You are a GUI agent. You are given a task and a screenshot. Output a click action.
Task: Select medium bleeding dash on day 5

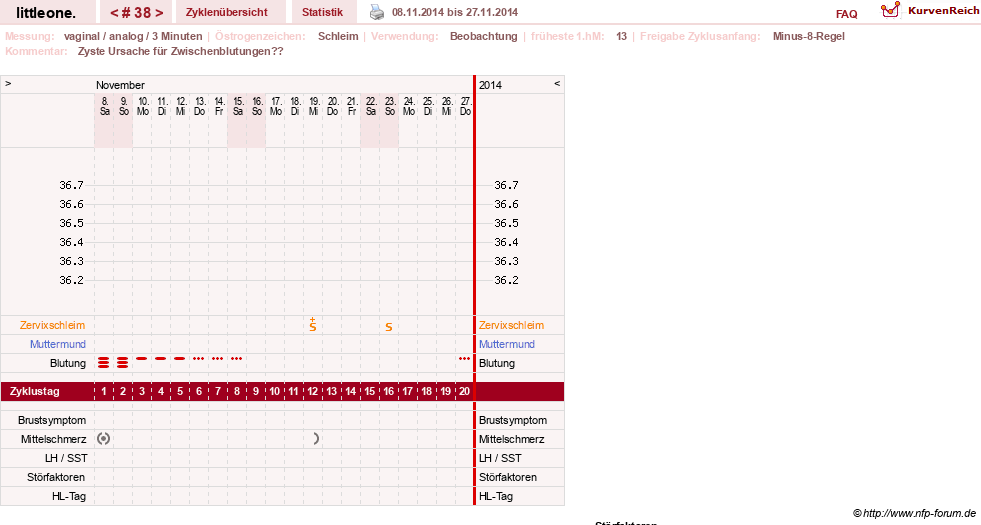(180, 359)
